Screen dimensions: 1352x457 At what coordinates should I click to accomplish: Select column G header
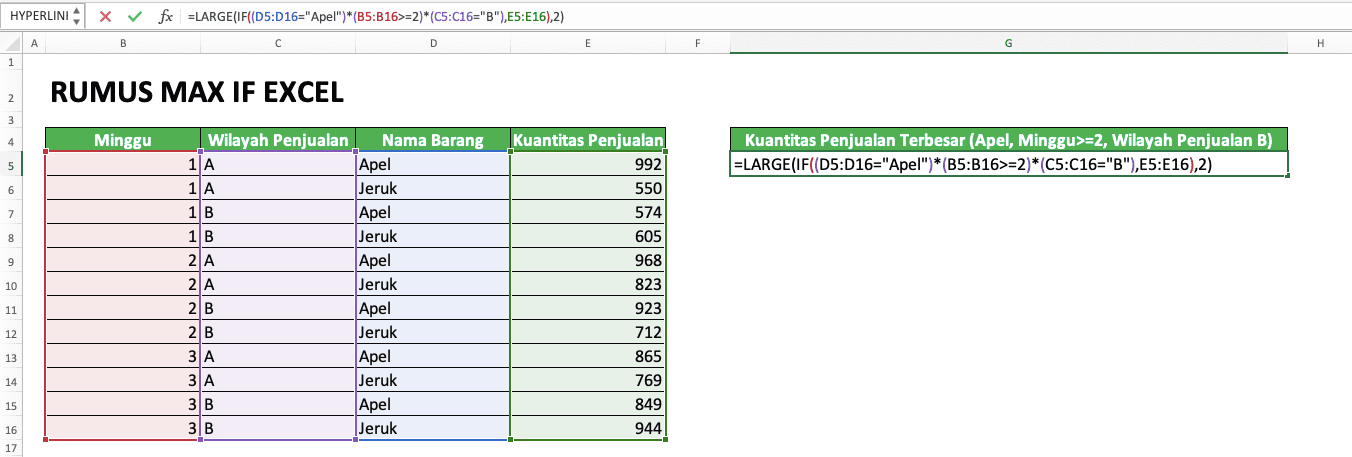tap(1009, 44)
